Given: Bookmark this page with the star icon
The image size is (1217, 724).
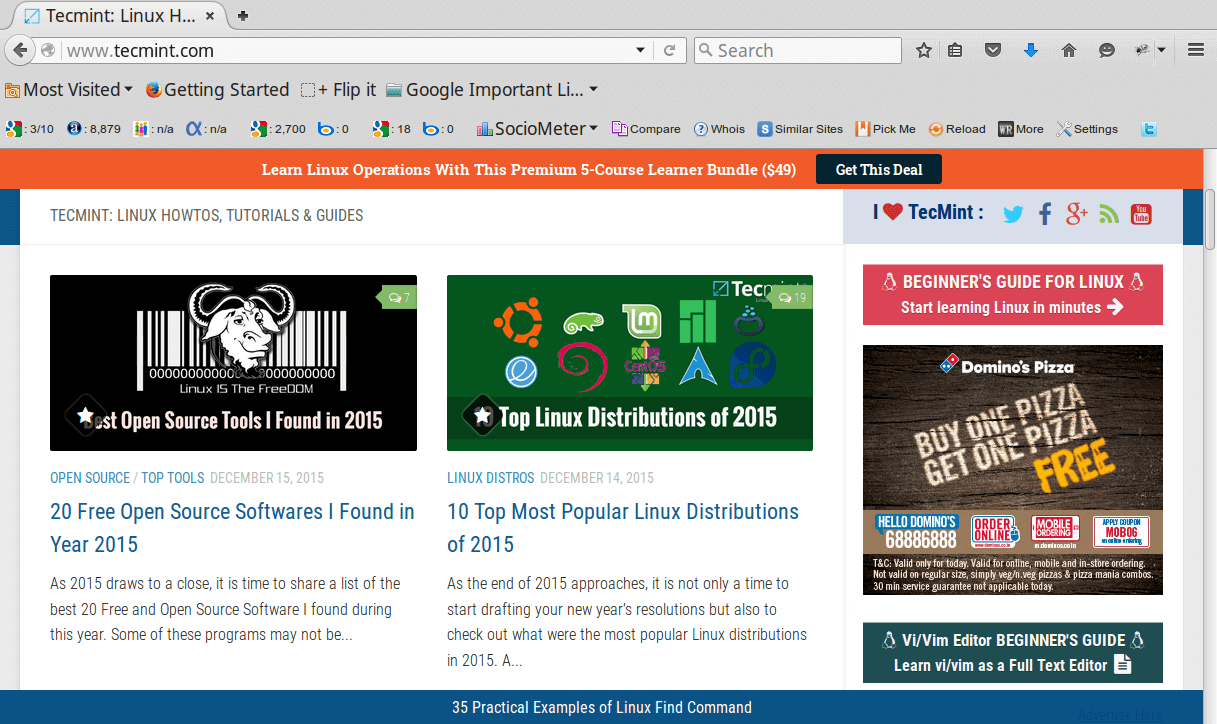Looking at the screenshot, I should pos(924,50).
